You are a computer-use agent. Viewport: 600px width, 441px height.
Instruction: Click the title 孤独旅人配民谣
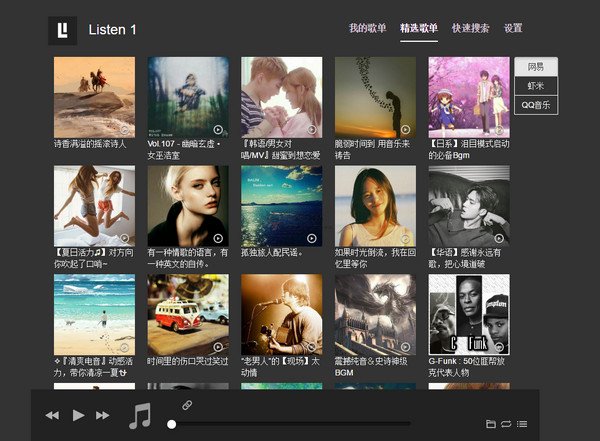tap(272, 253)
